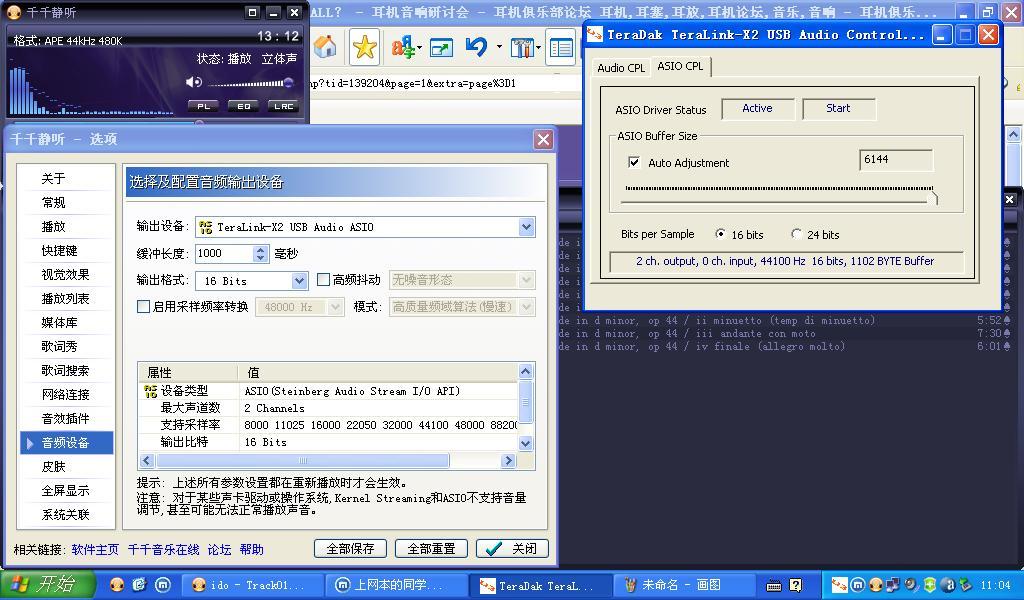Switch to the ASIO CPL tab
Viewport: 1024px width, 600px height.
point(680,66)
